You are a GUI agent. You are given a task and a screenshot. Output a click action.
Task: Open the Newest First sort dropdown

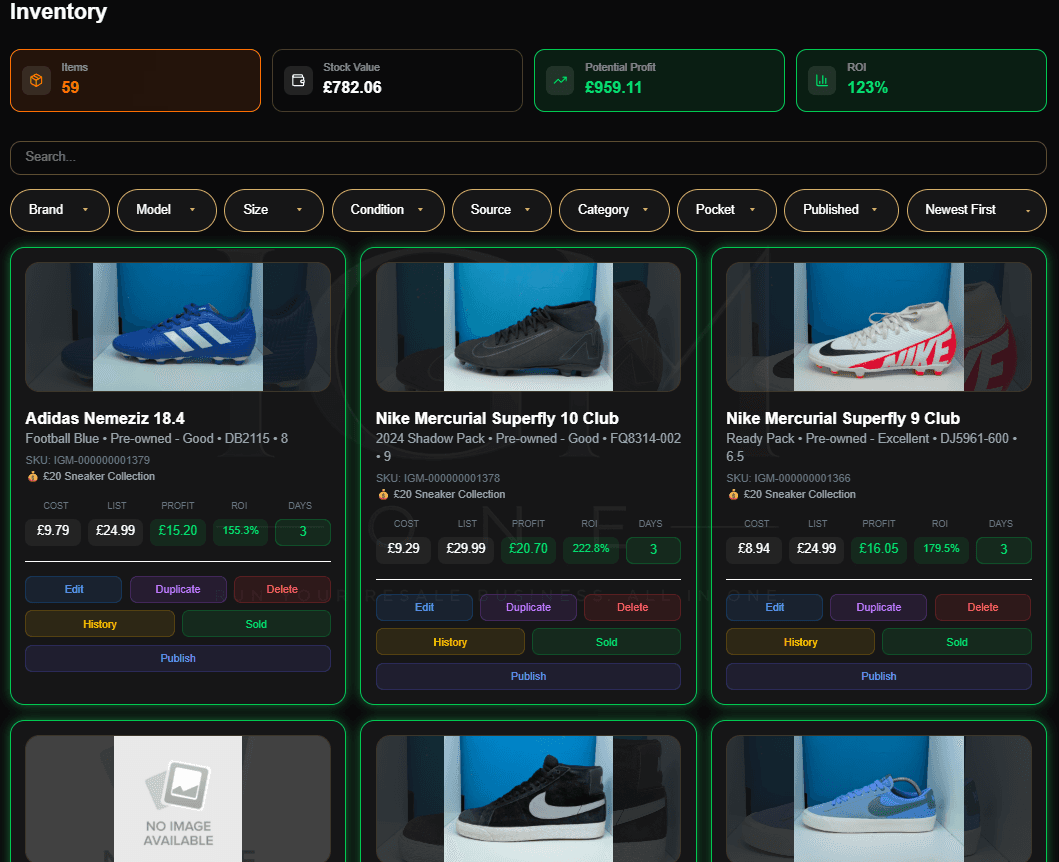tap(977, 210)
